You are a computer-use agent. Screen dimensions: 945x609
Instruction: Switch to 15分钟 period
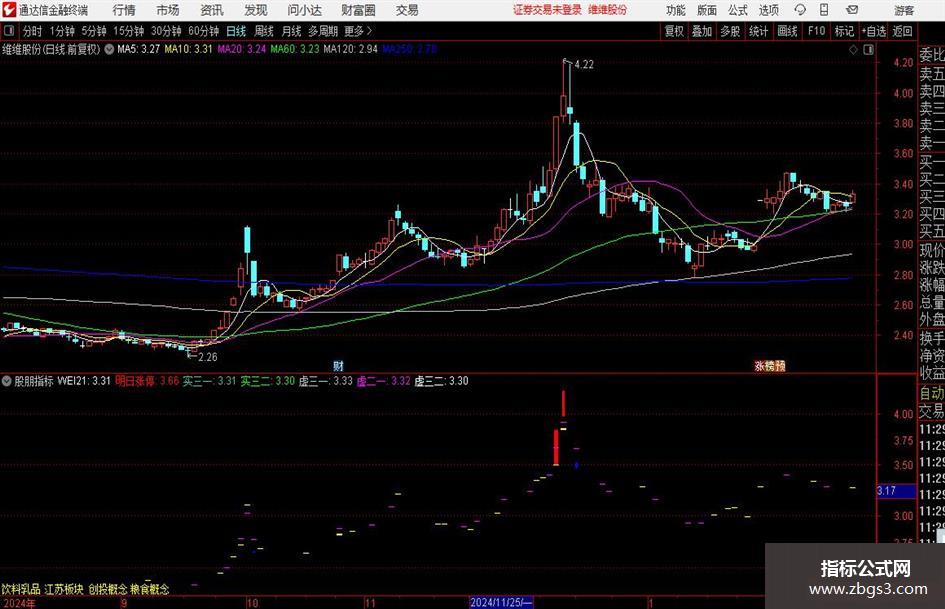[x=128, y=31]
